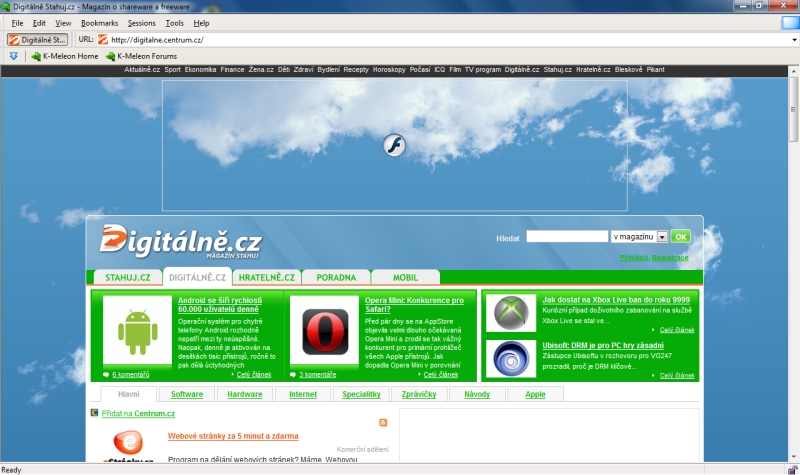The height and width of the screenshot is (475, 800).
Task: Switch to the PORADNA site tab
Action: [x=336, y=278]
